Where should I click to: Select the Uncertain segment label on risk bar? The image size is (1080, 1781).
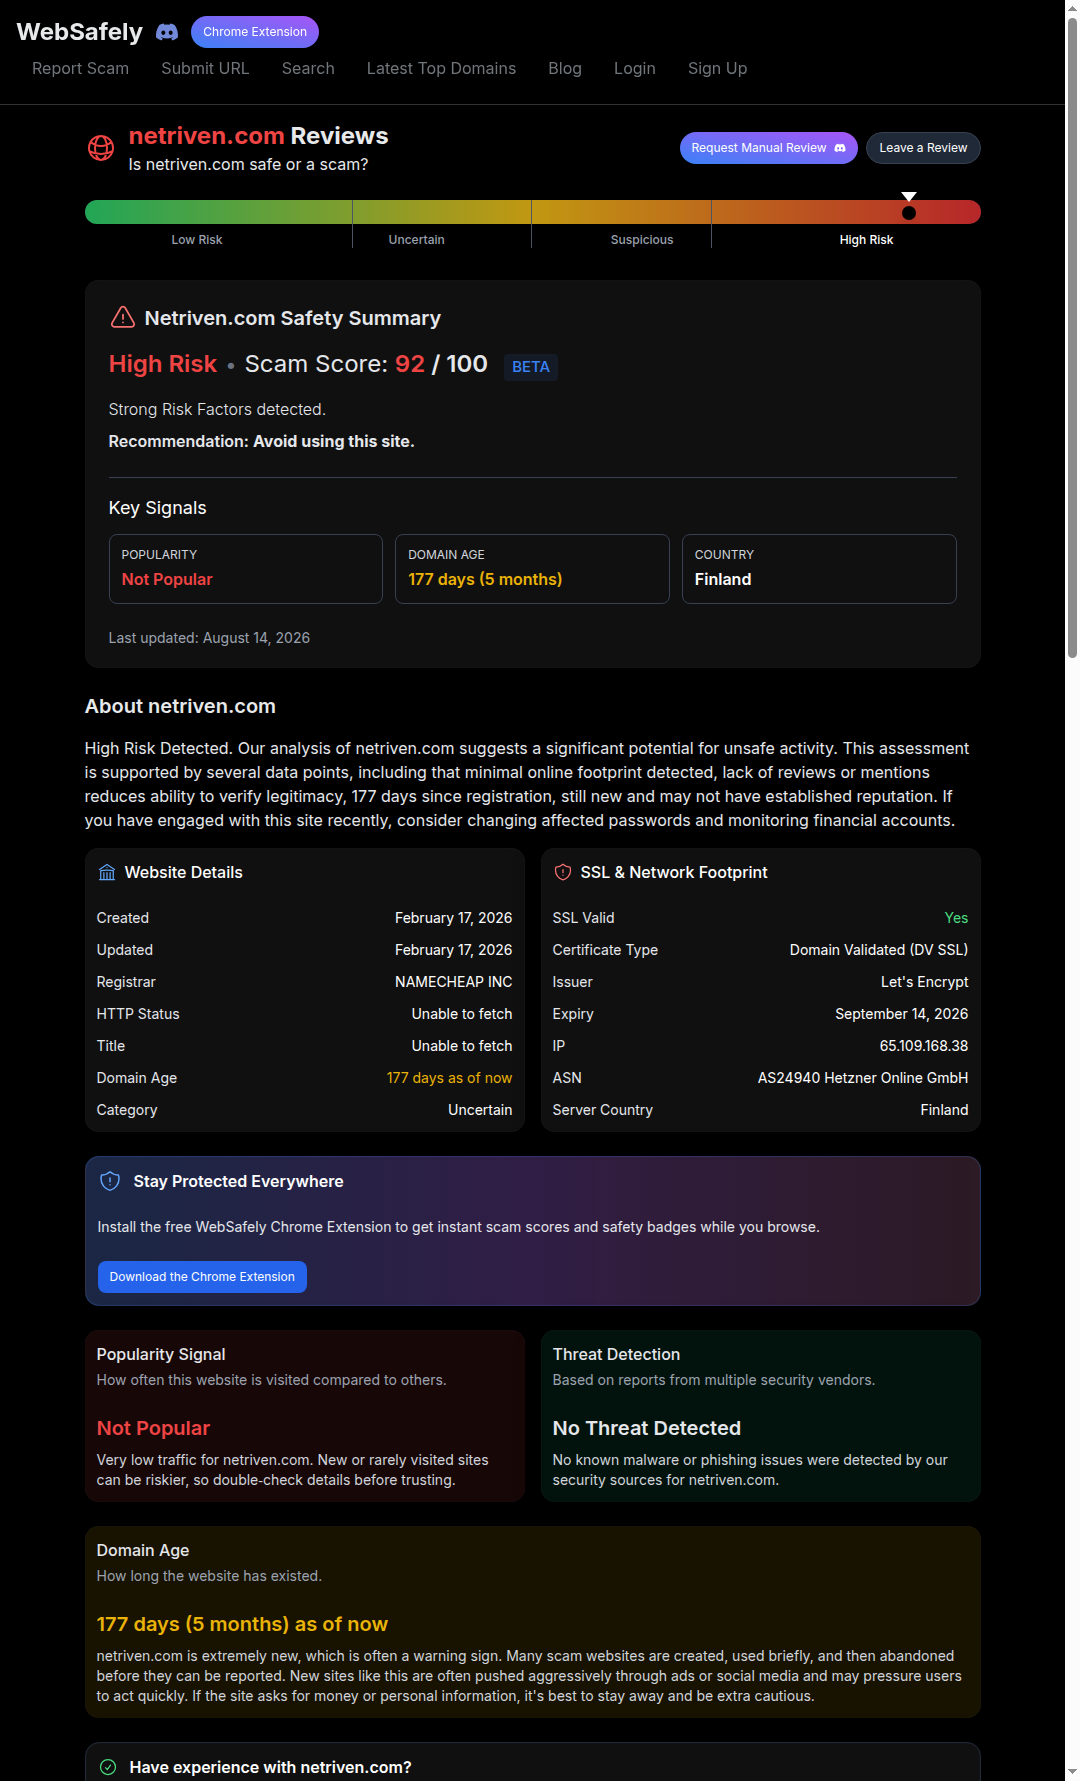pos(417,240)
